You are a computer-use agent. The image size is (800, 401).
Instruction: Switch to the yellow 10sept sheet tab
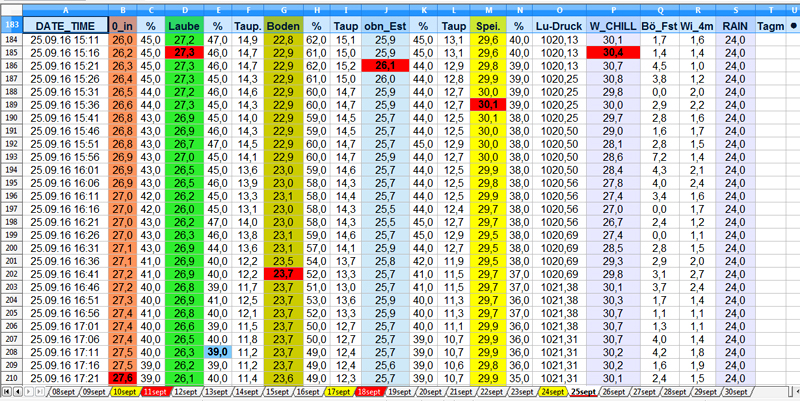[x=124, y=391]
